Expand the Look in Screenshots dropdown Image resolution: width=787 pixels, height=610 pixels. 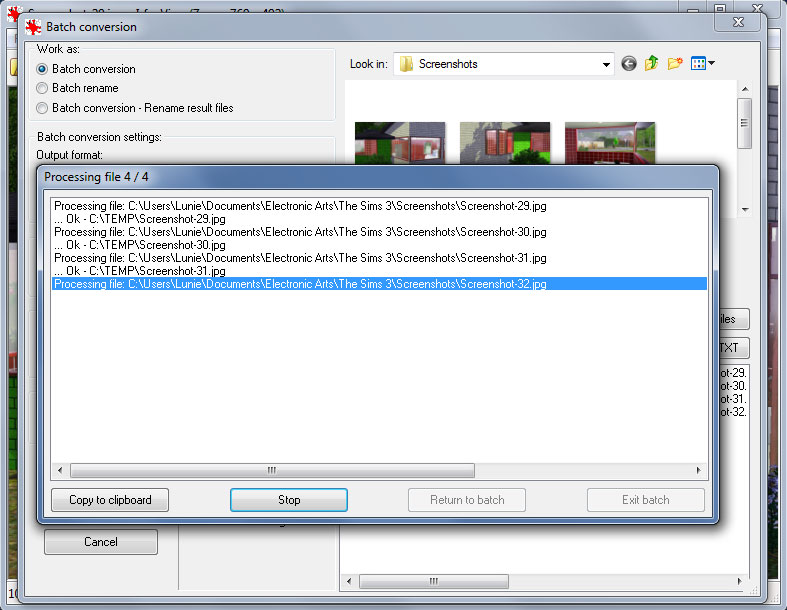606,64
